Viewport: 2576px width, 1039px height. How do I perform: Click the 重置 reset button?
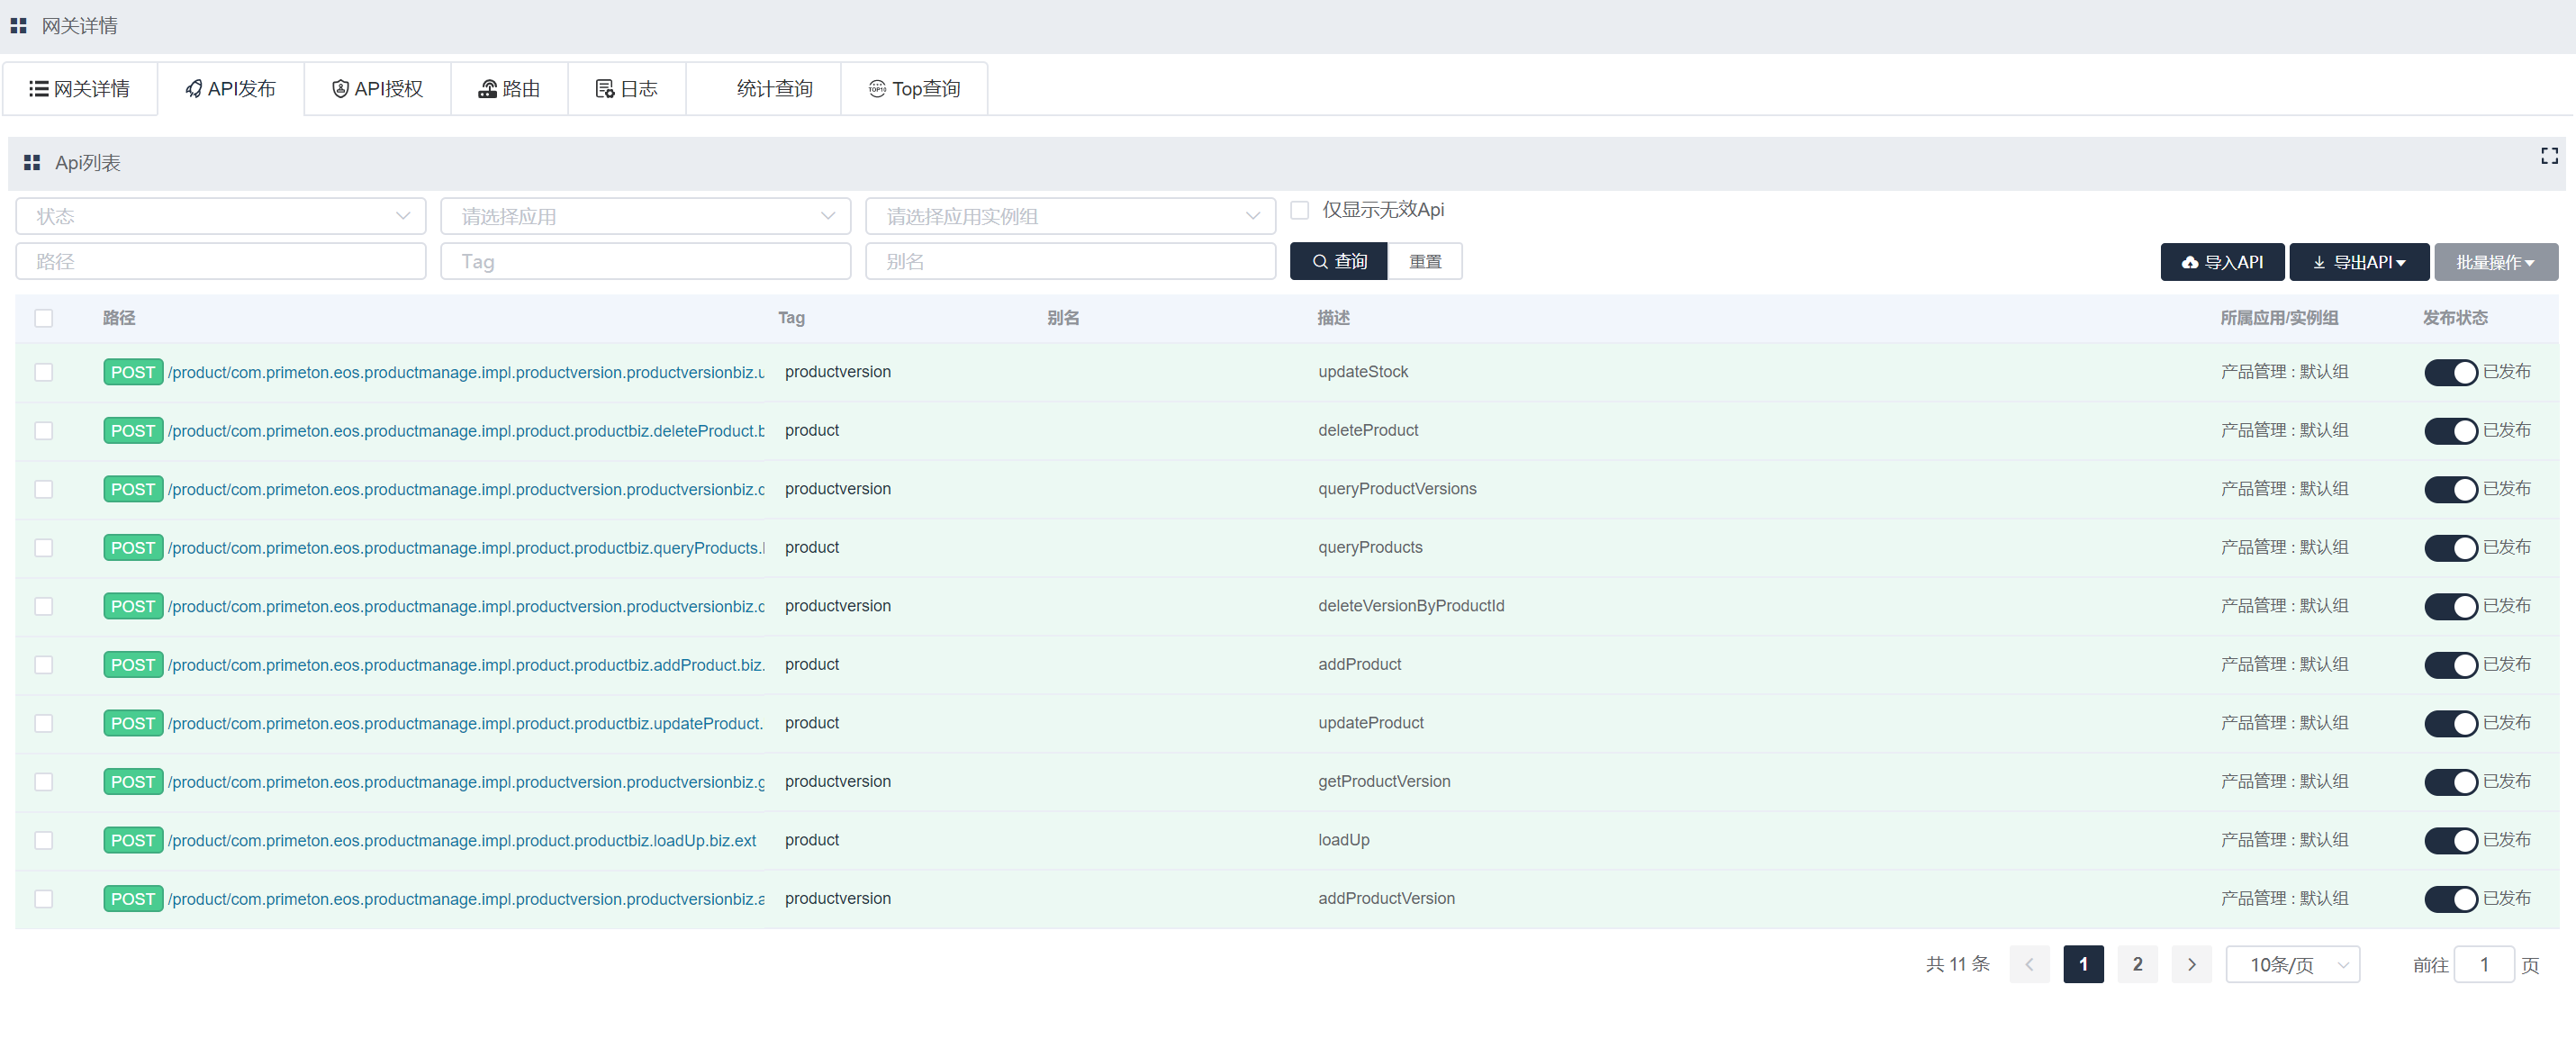[x=1424, y=262]
